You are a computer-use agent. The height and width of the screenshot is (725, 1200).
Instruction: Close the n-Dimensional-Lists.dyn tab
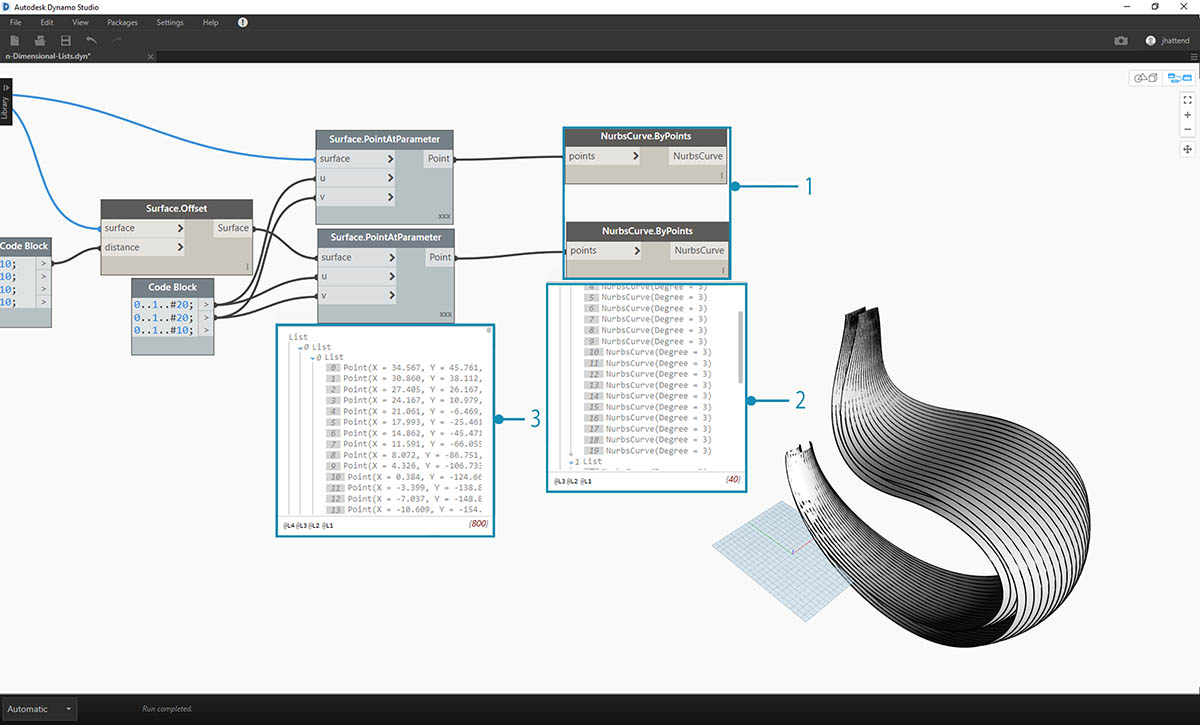tap(150, 57)
